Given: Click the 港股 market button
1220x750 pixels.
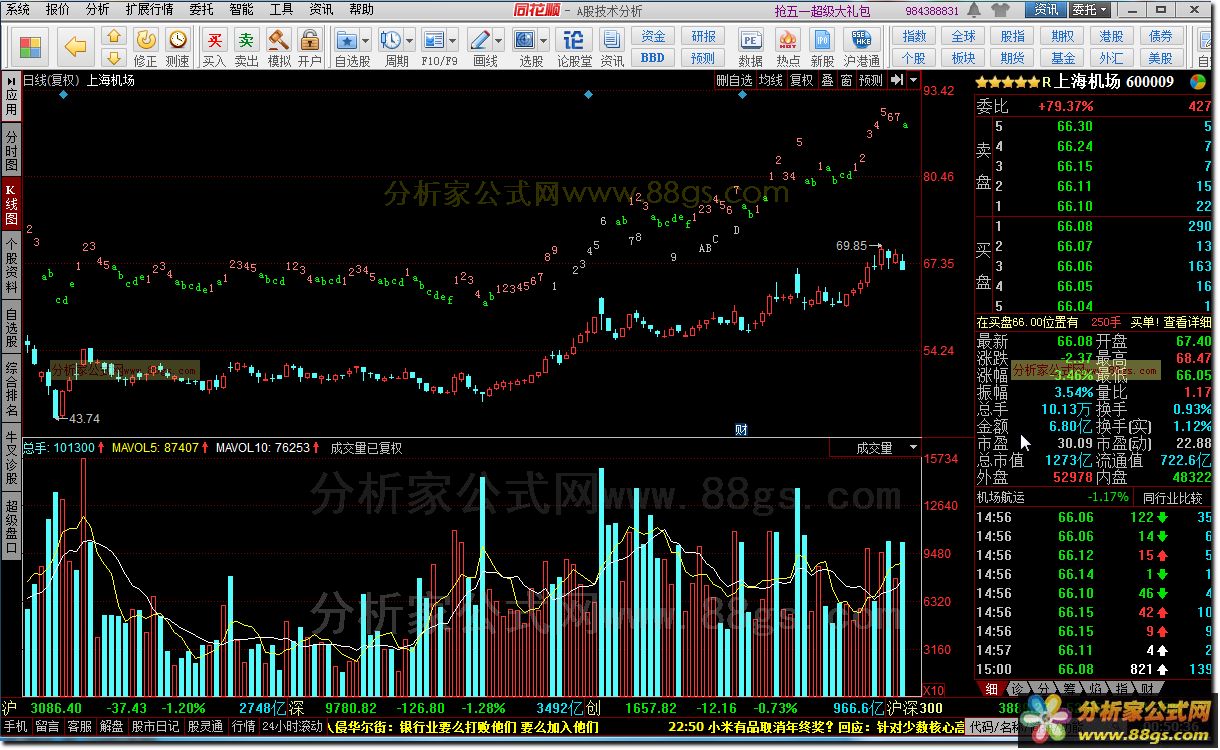Looking at the screenshot, I should coord(1111,37).
